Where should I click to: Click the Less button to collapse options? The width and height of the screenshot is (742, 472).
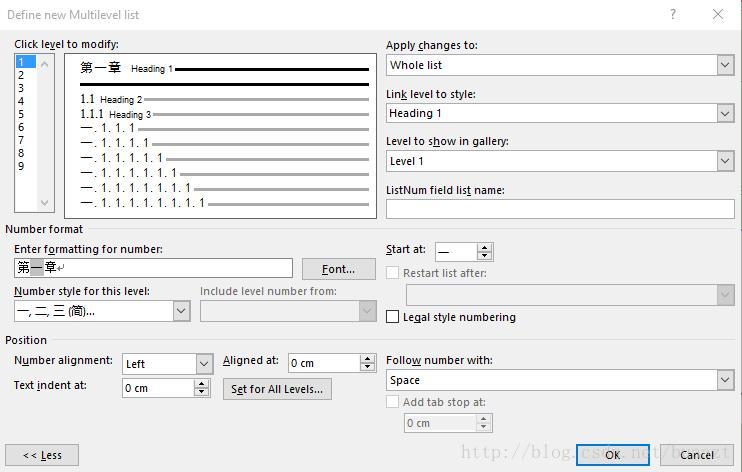pyautogui.click(x=42, y=455)
